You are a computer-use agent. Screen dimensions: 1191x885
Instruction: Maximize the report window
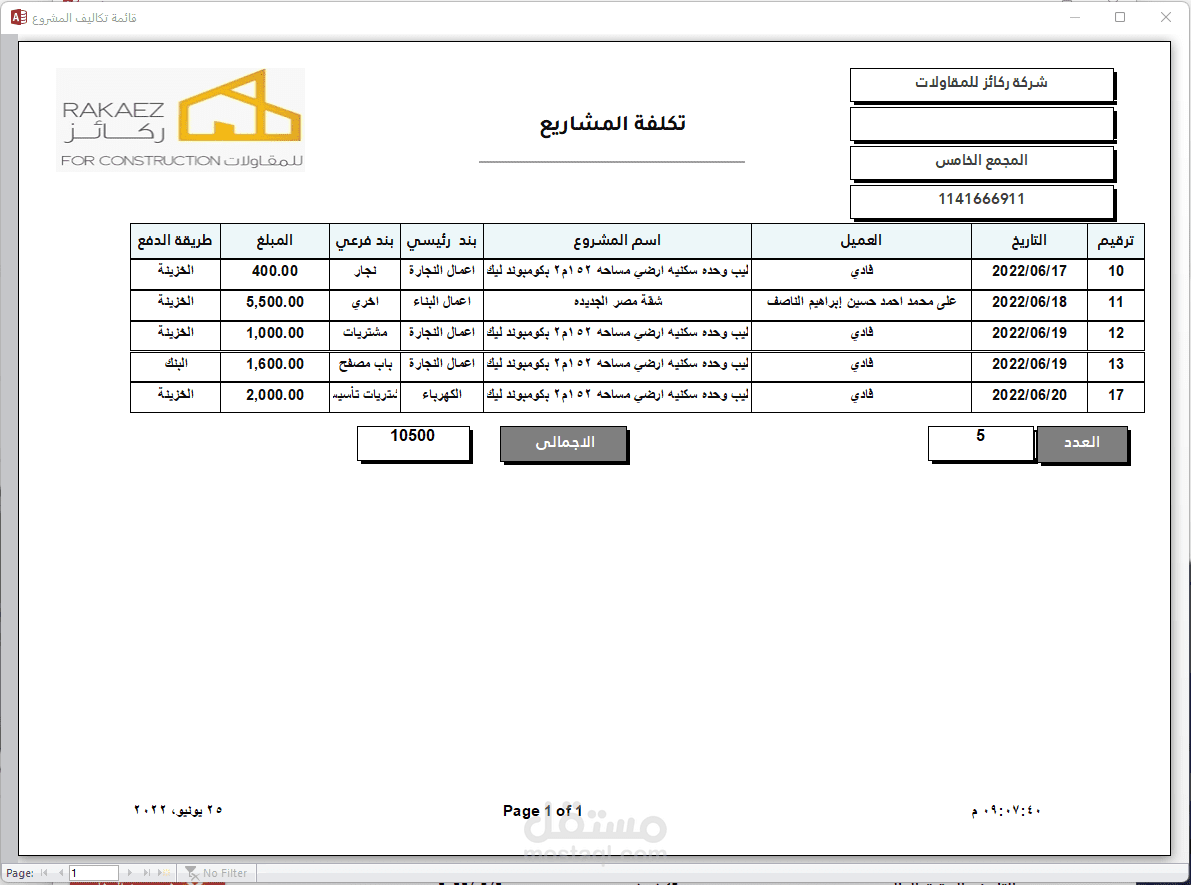pos(1120,17)
